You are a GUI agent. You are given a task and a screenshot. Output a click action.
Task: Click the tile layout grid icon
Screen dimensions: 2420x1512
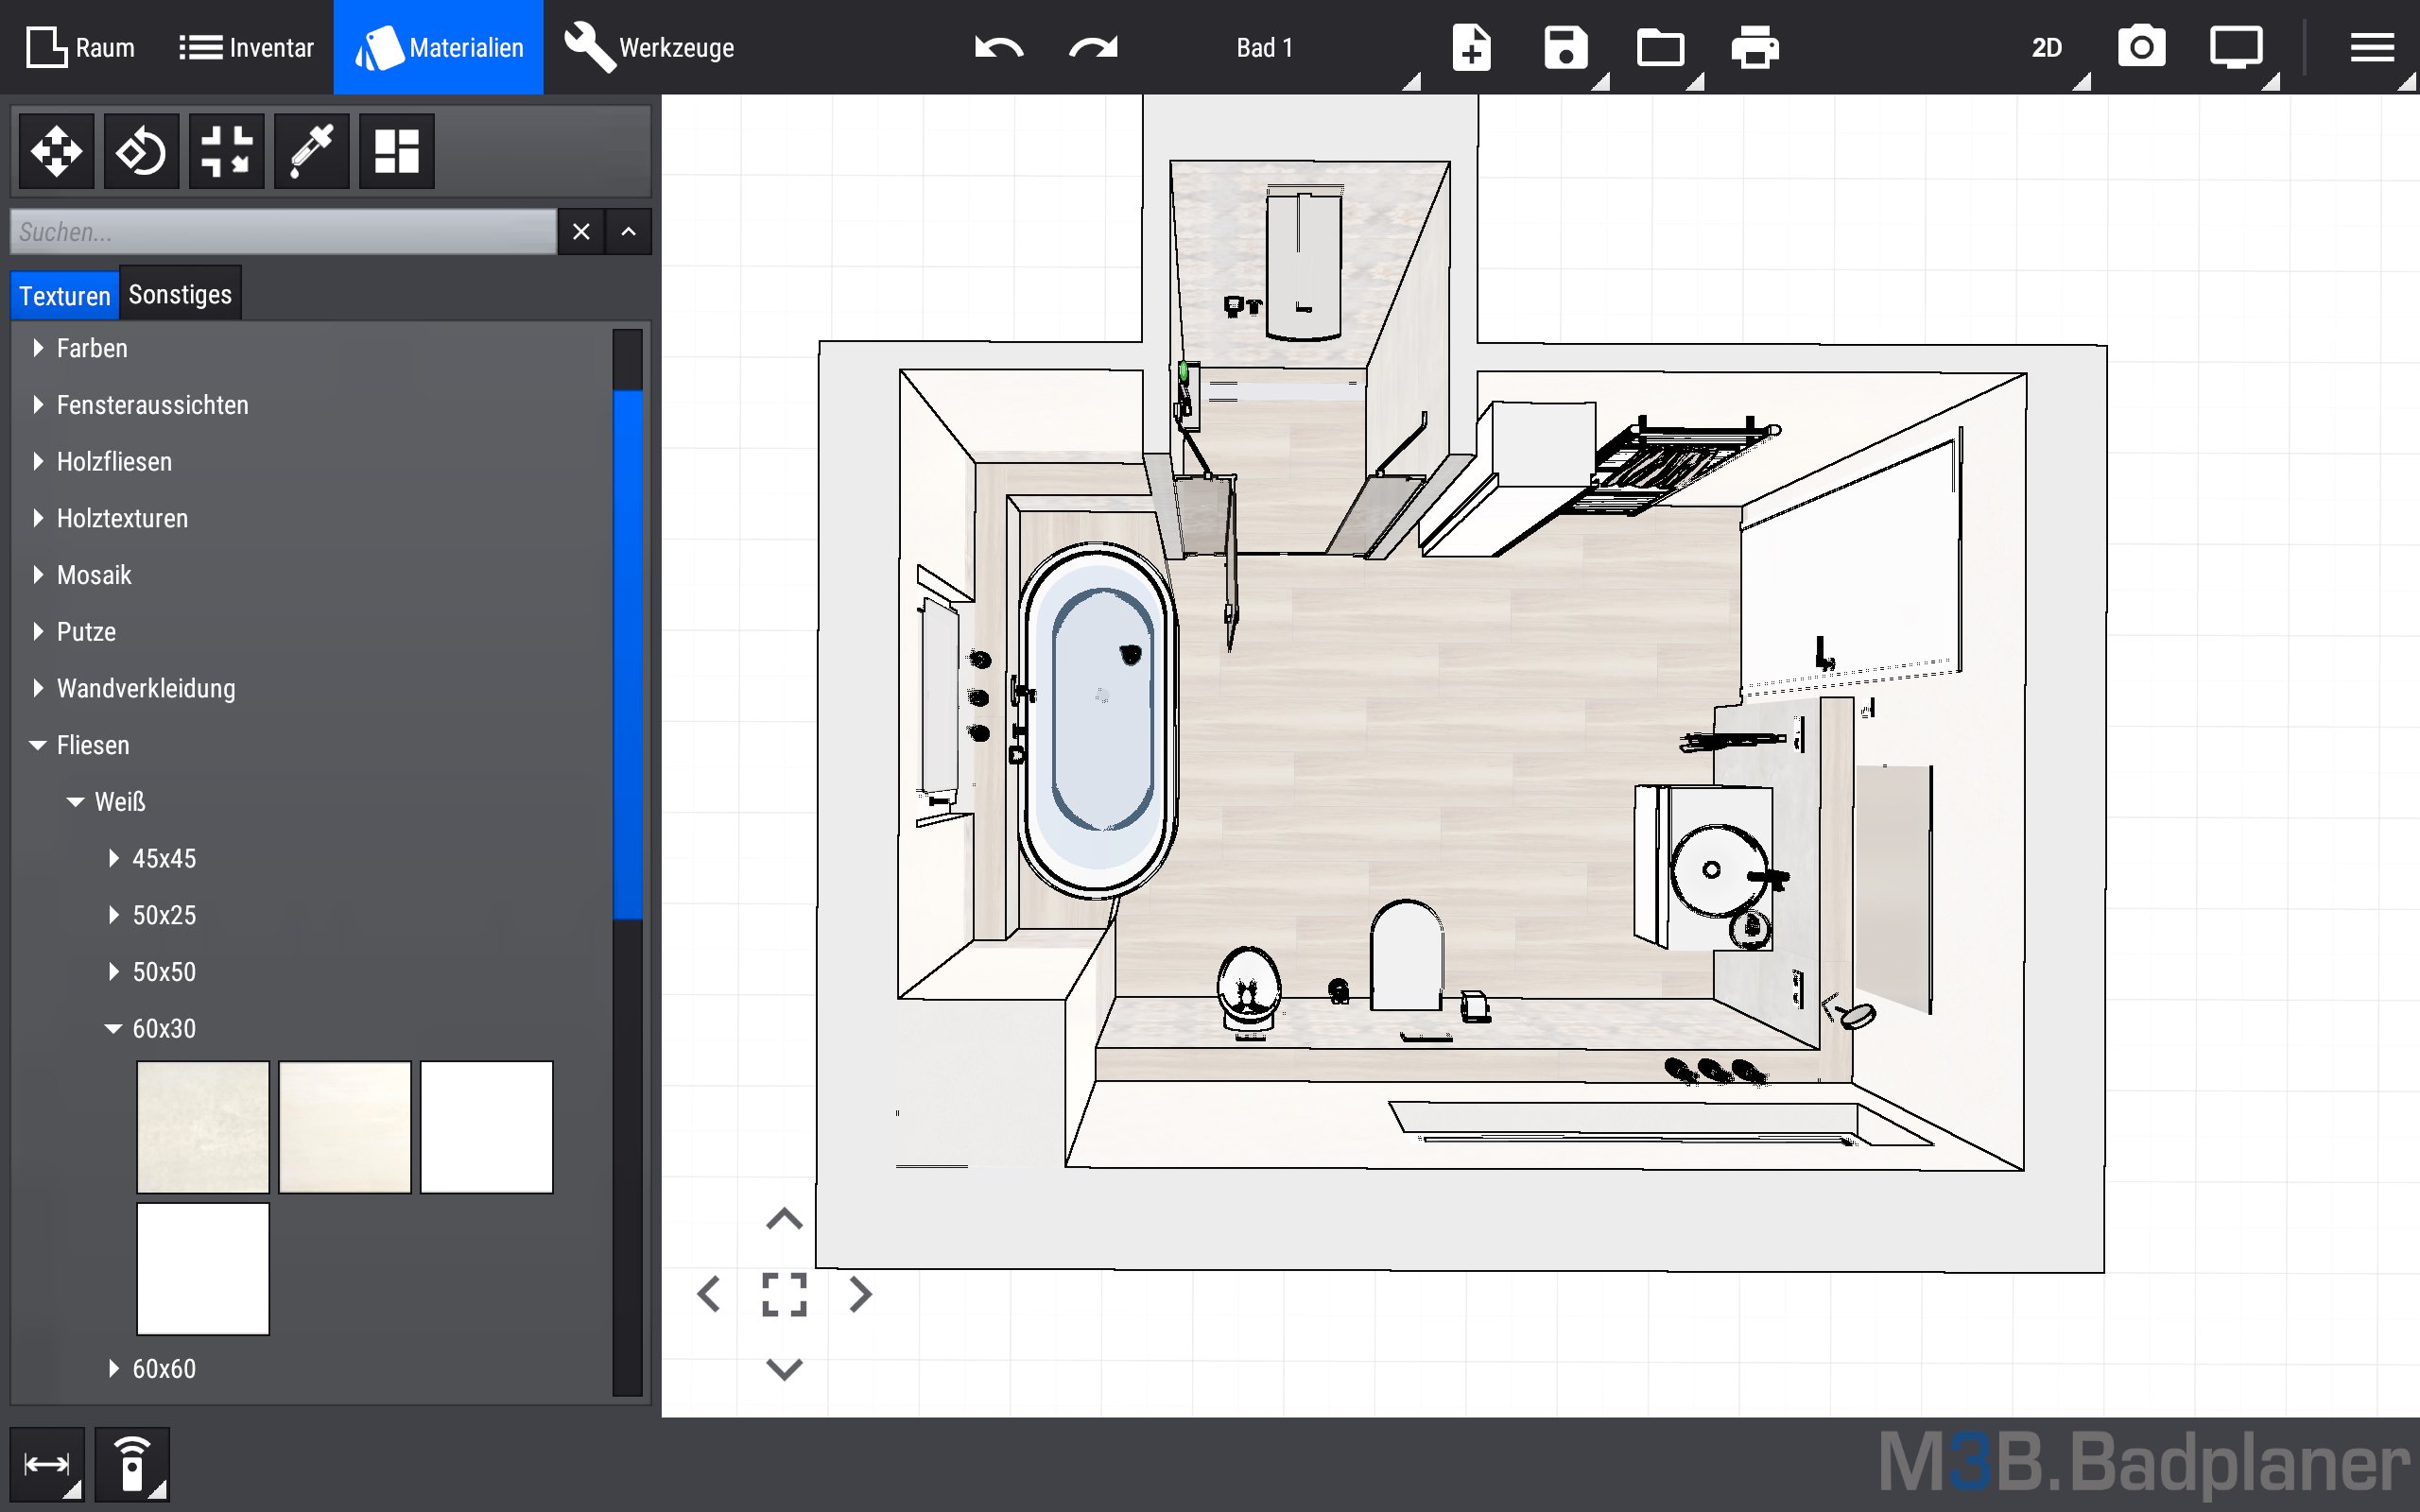396,152
